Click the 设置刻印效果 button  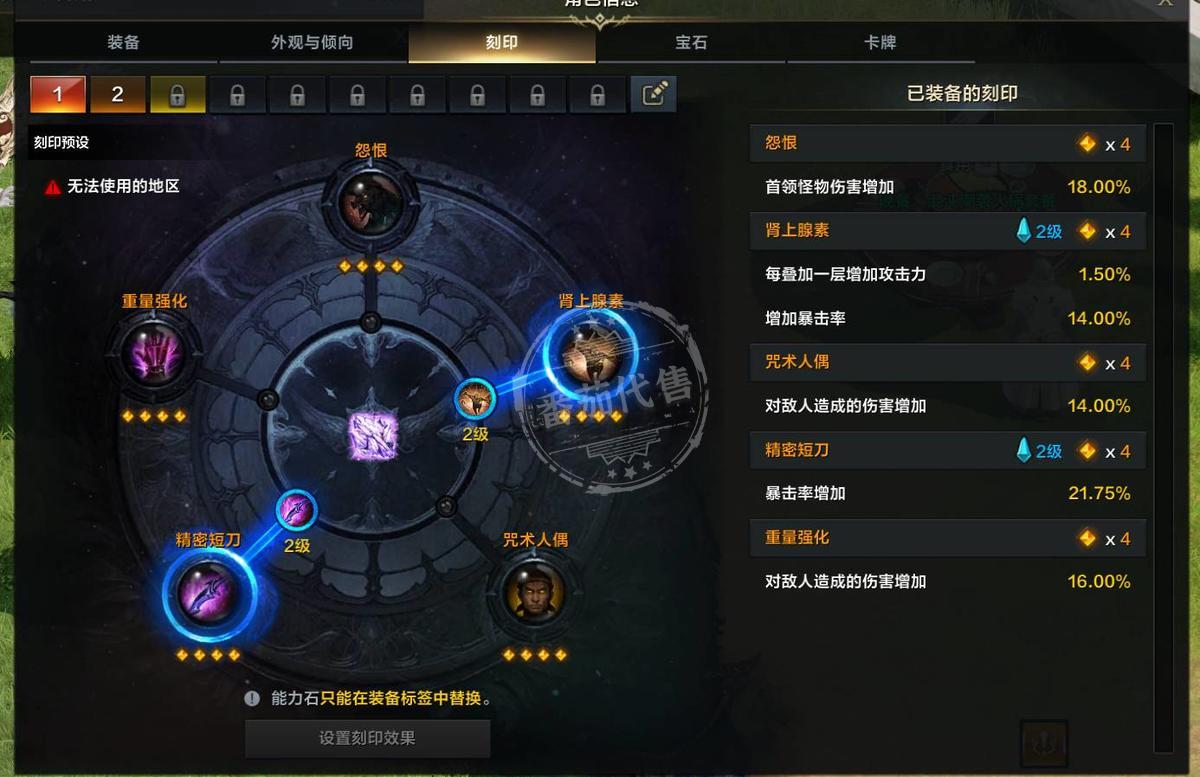coord(368,739)
